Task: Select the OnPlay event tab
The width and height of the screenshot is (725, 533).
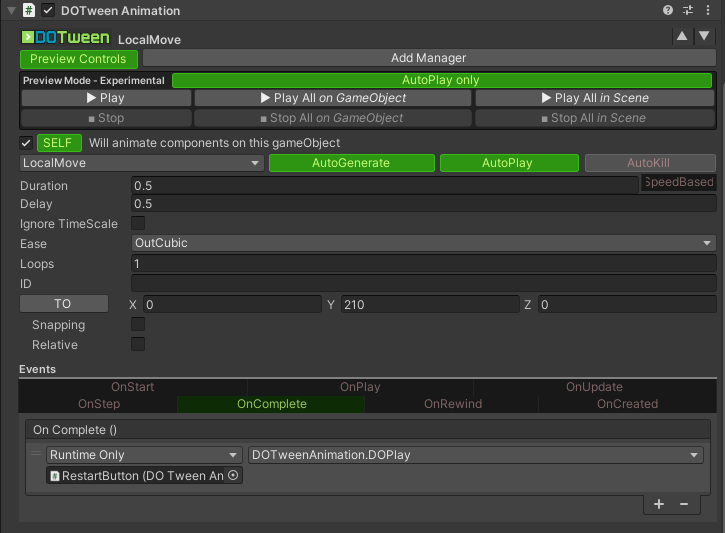Action: (x=360, y=387)
